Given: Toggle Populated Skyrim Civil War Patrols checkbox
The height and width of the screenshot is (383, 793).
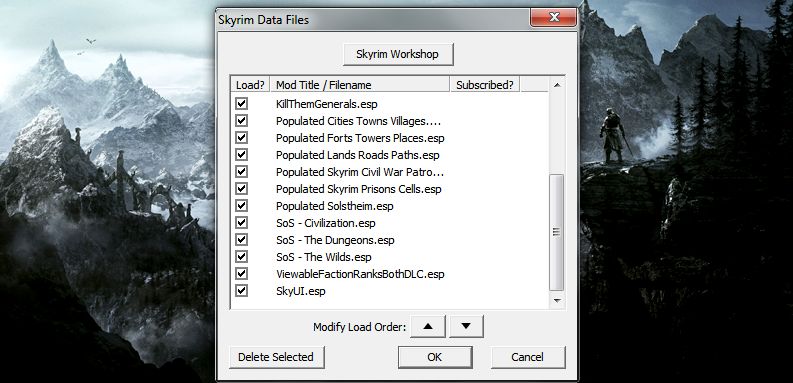Looking at the screenshot, I should (x=241, y=172).
